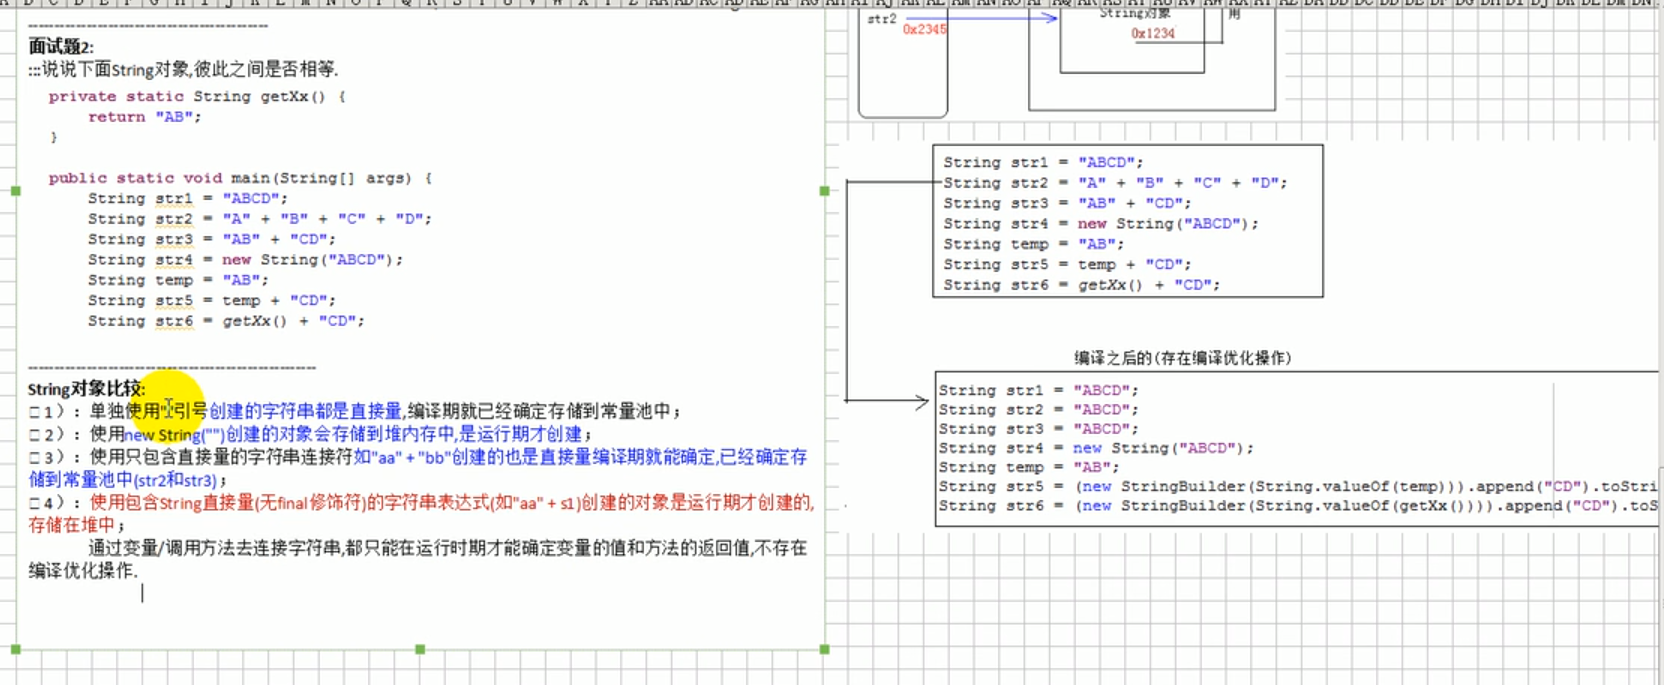The image size is (1664, 685).
Task: Click the '面试题2:' heading text
Action: (x=61, y=46)
